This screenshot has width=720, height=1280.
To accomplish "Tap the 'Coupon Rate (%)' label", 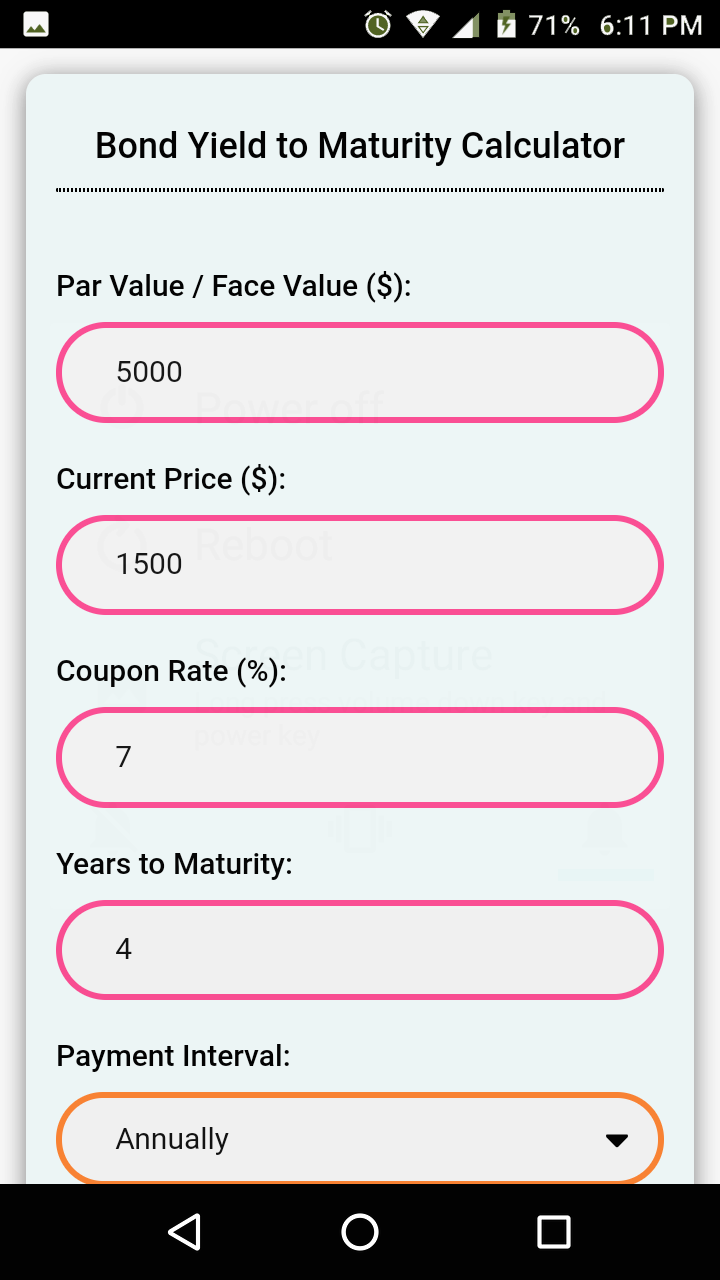I will coord(171,671).
